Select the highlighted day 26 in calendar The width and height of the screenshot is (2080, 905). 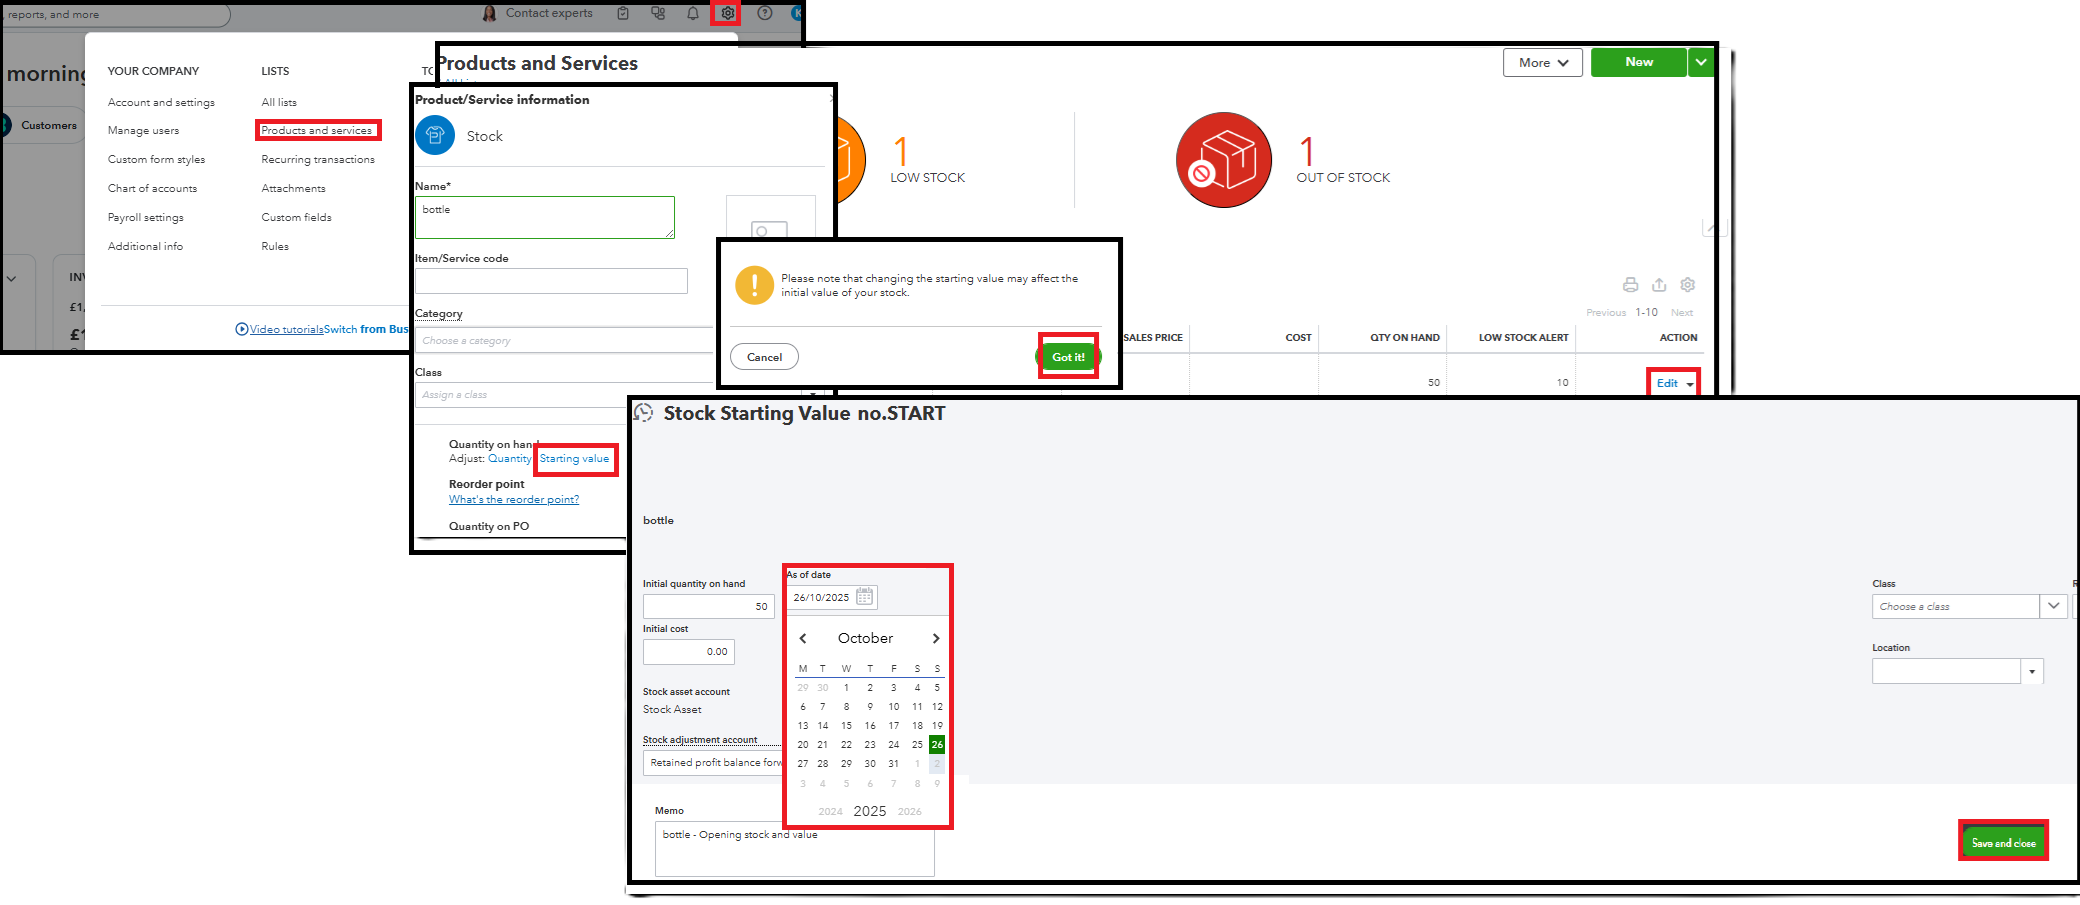coord(937,745)
